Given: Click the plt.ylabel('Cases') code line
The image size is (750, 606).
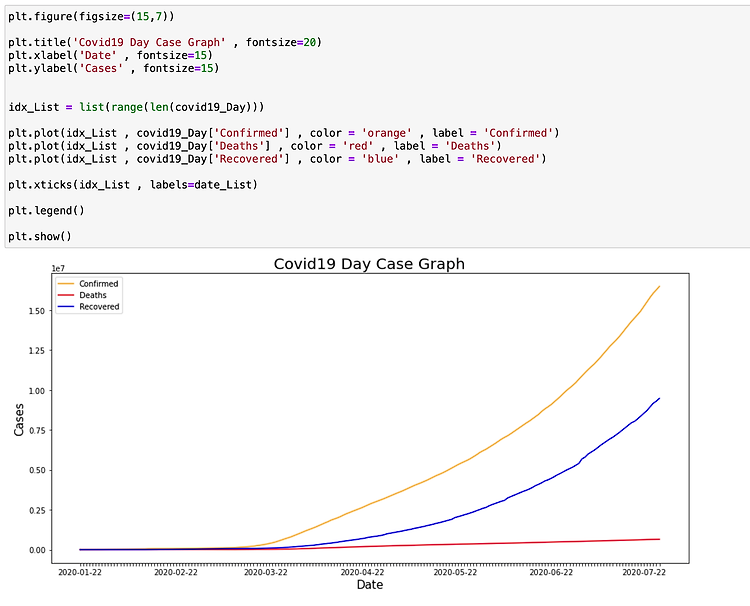Looking at the screenshot, I should pos(114,68).
